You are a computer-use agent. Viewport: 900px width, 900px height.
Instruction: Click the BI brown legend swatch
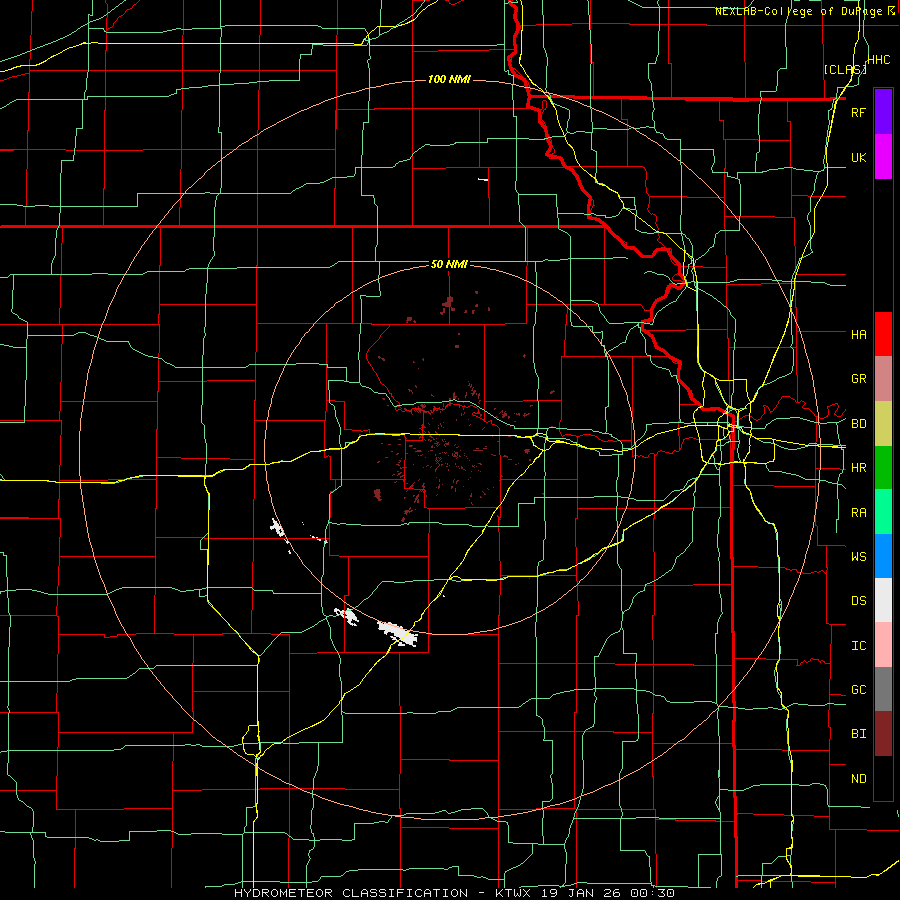coord(883,734)
